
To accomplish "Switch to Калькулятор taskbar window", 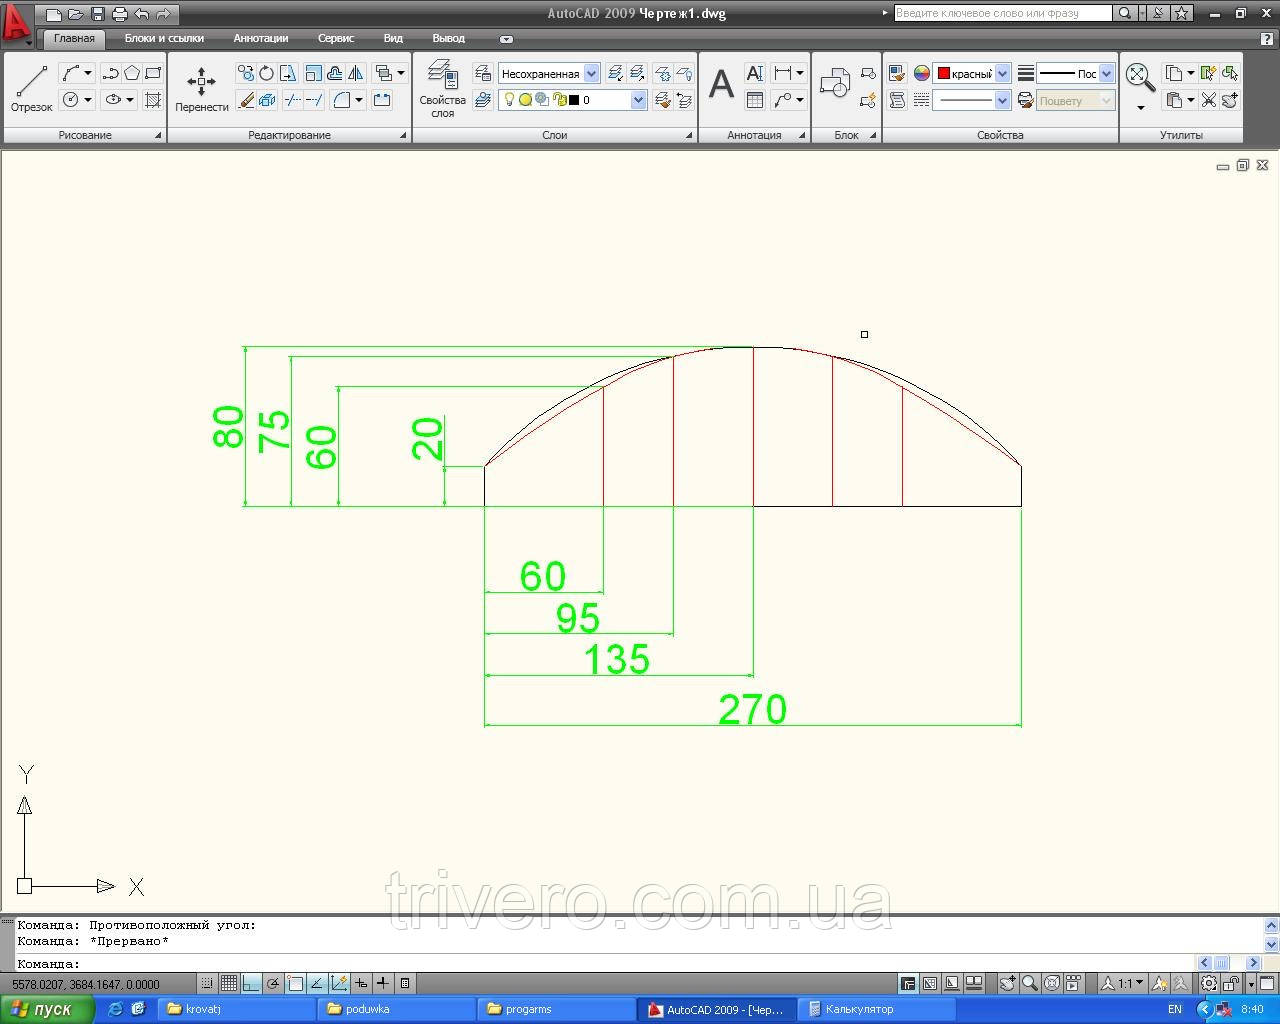I will pos(876,1009).
